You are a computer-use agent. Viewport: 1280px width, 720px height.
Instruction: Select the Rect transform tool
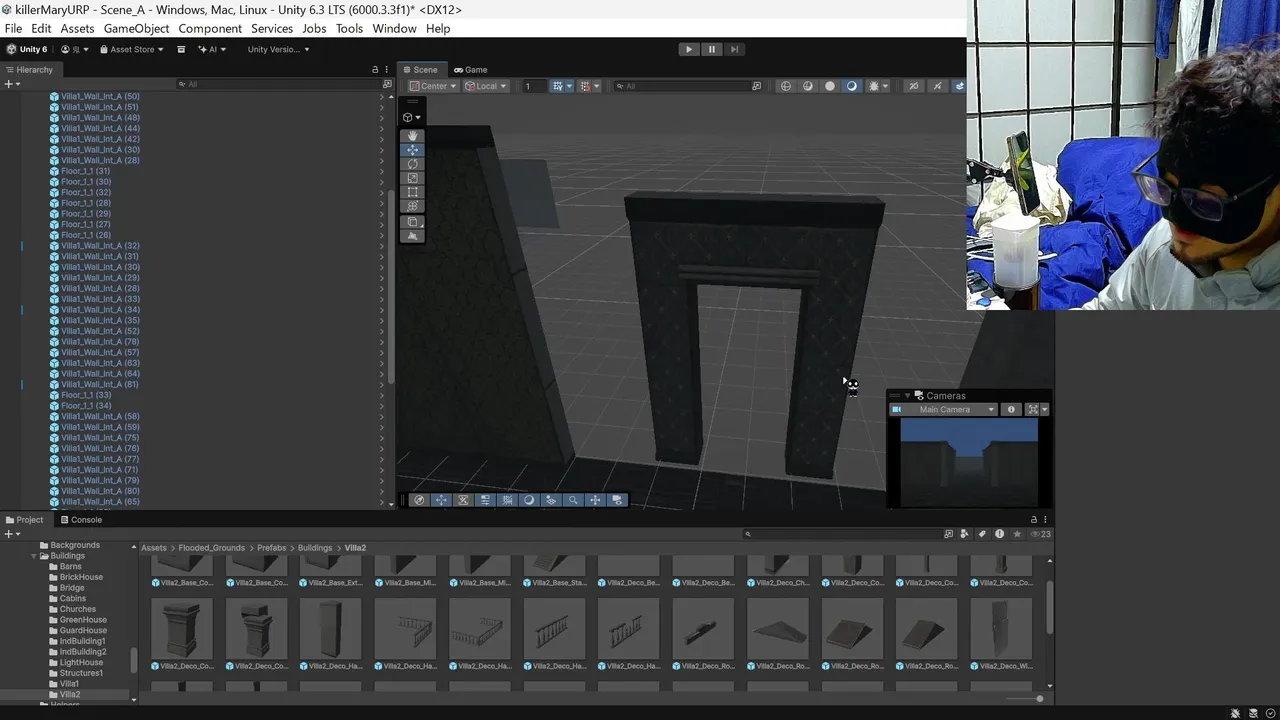coord(412,192)
